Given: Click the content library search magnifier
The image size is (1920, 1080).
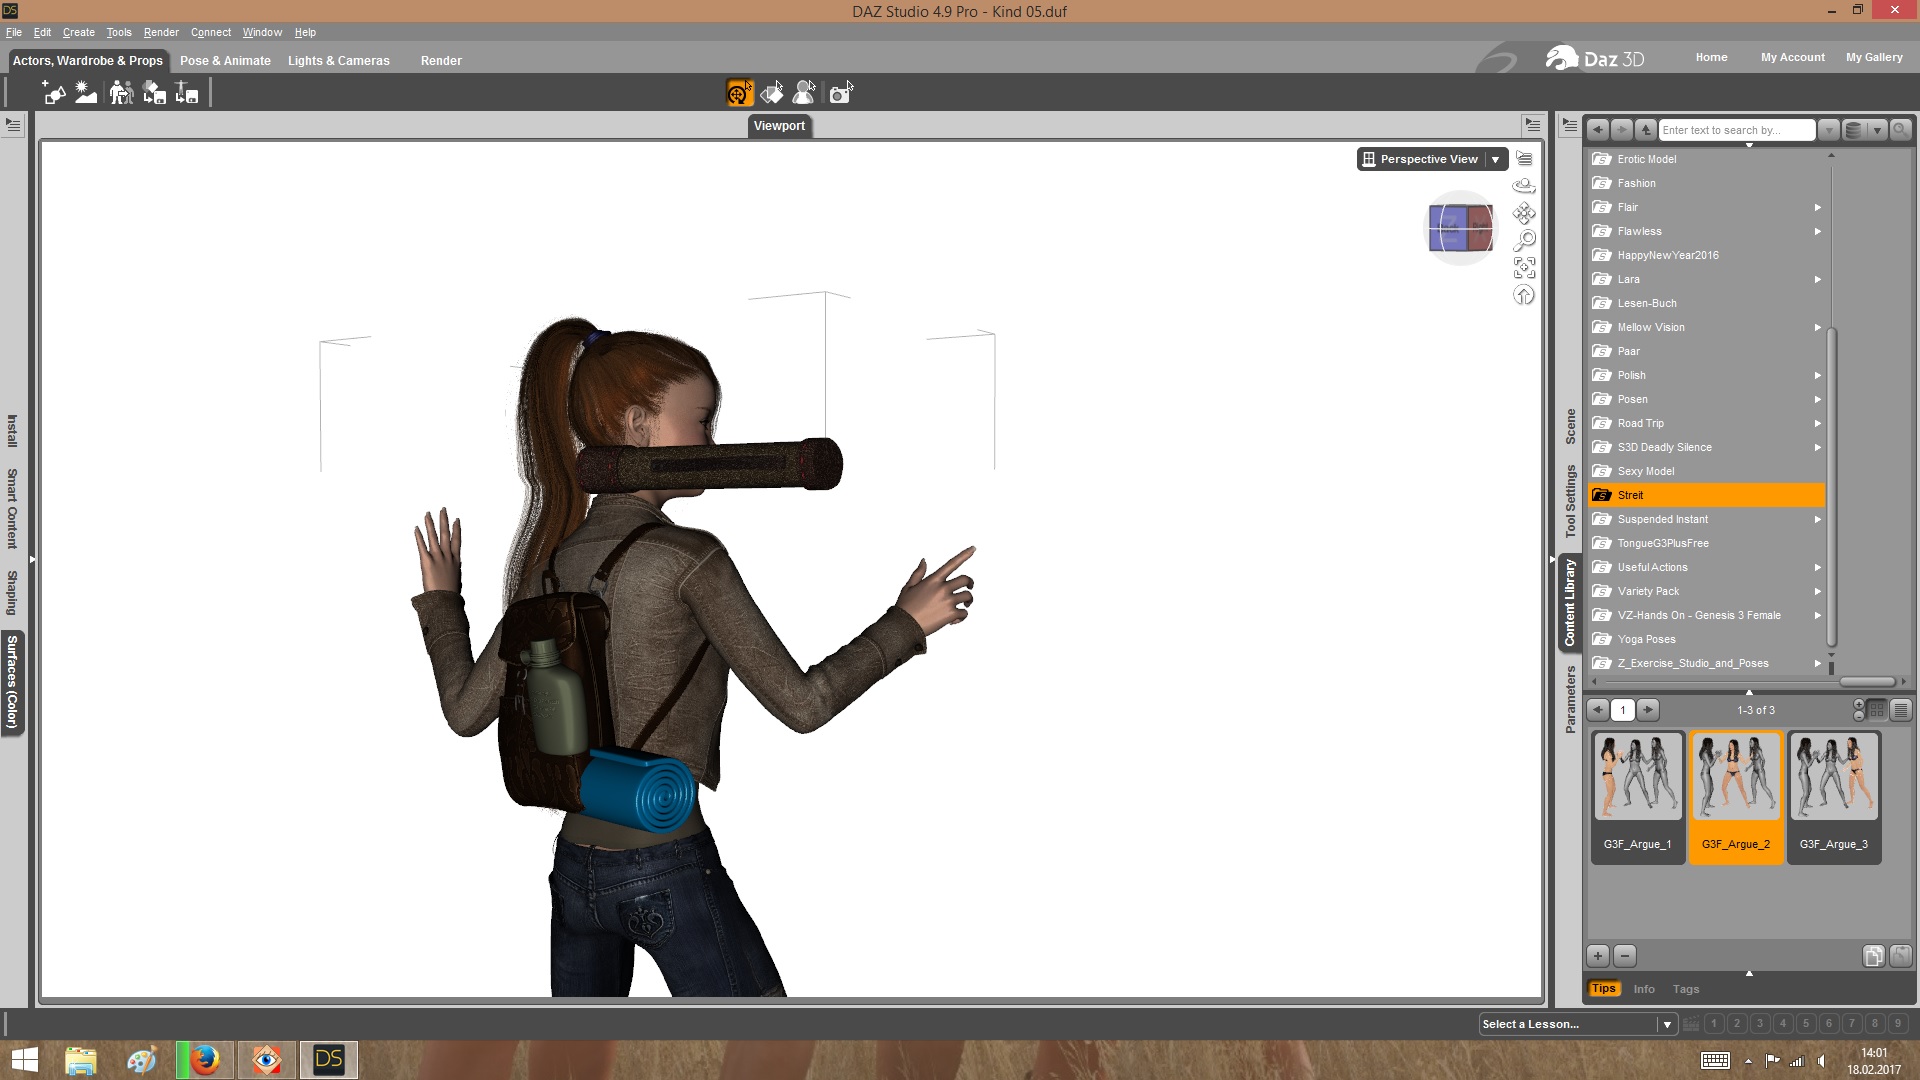Looking at the screenshot, I should [x=1901, y=130].
